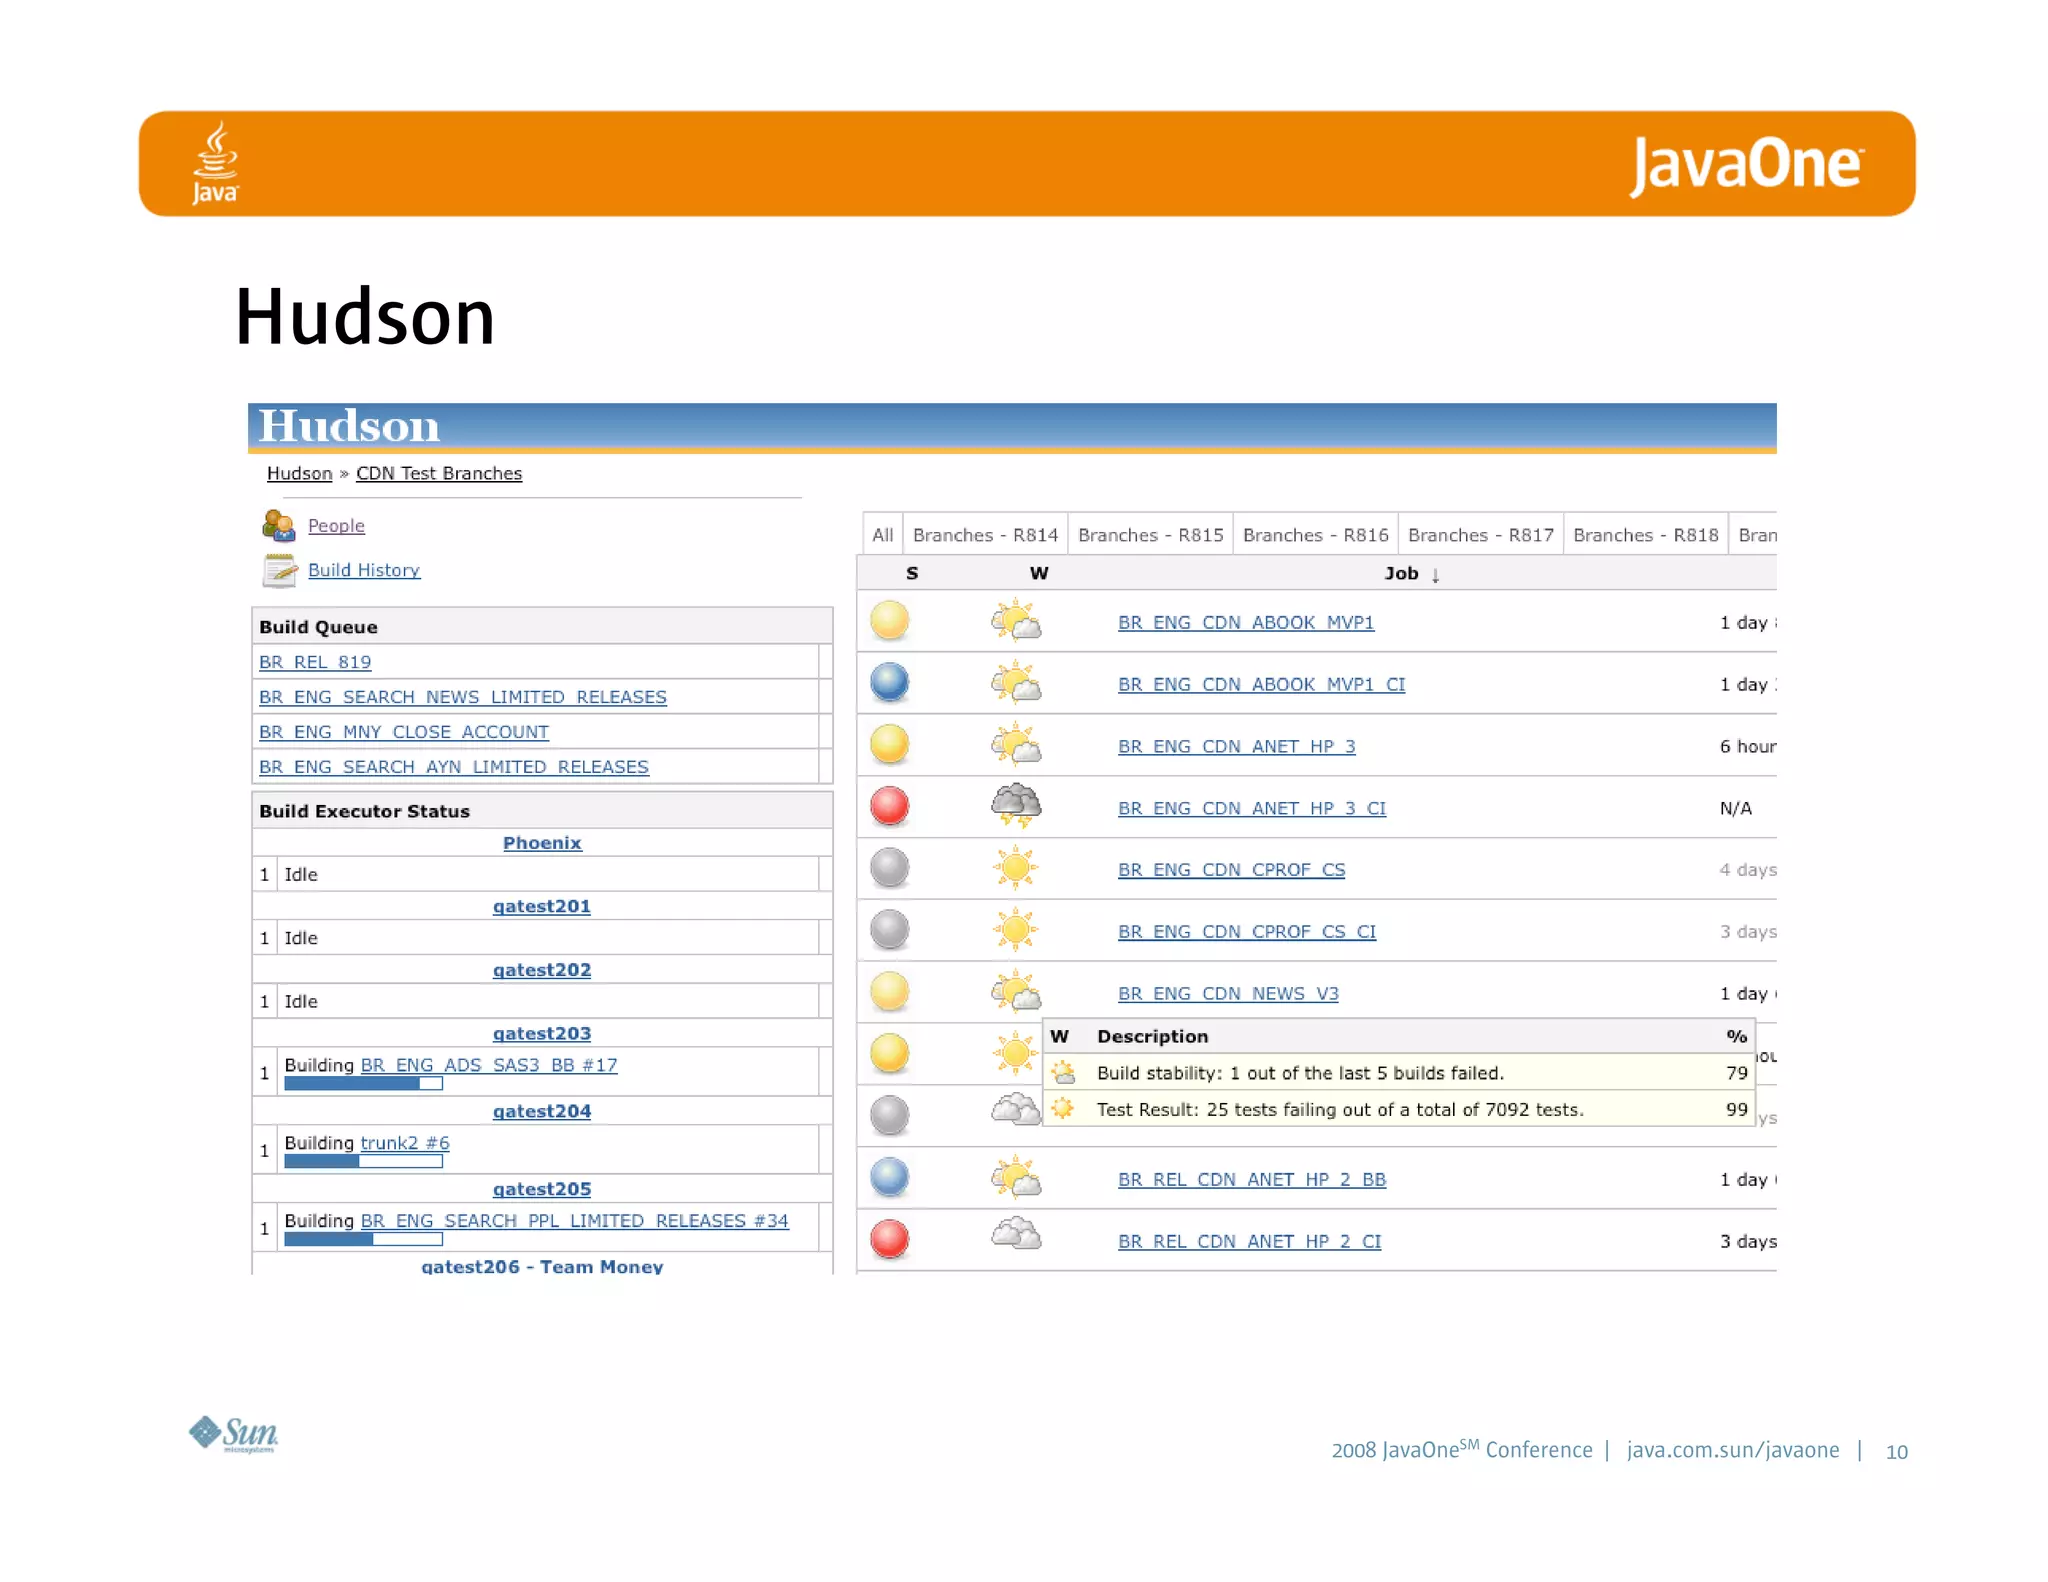
Task: Click red status ball for BR_REL_CDN_ANET_HP_2_CI
Action: tap(889, 1240)
